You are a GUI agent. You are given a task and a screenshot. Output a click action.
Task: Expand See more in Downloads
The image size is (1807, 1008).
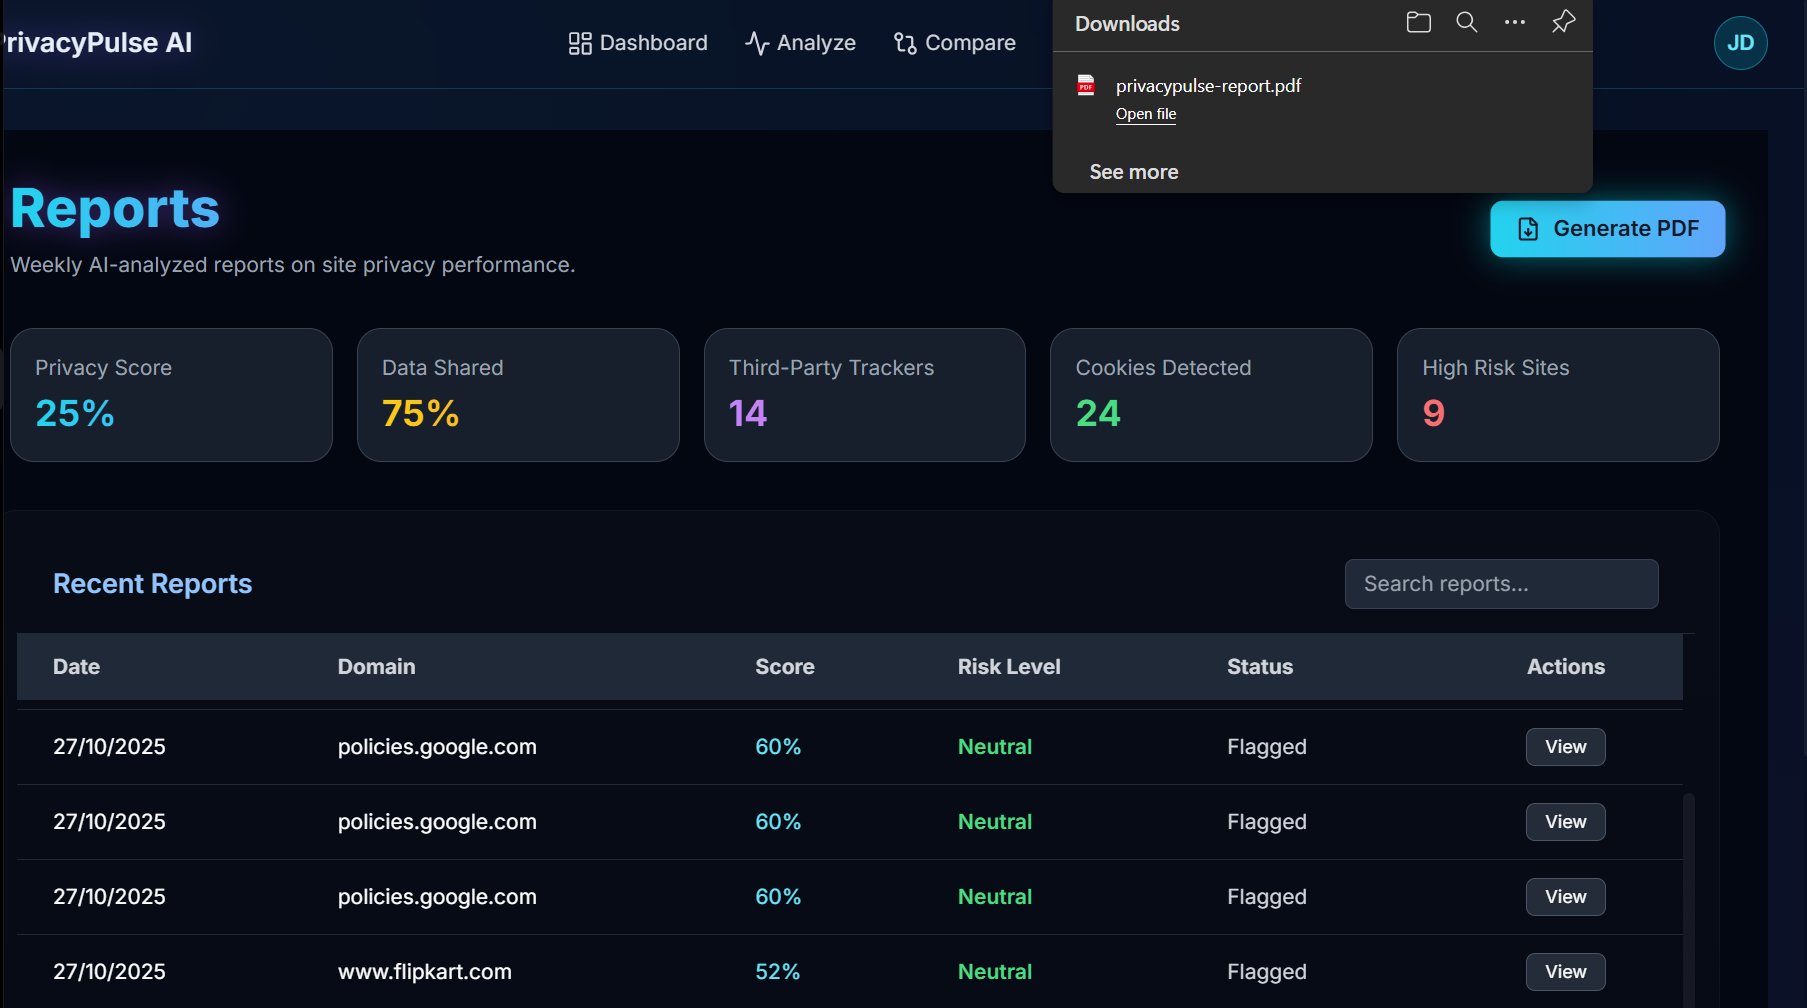tap(1134, 172)
